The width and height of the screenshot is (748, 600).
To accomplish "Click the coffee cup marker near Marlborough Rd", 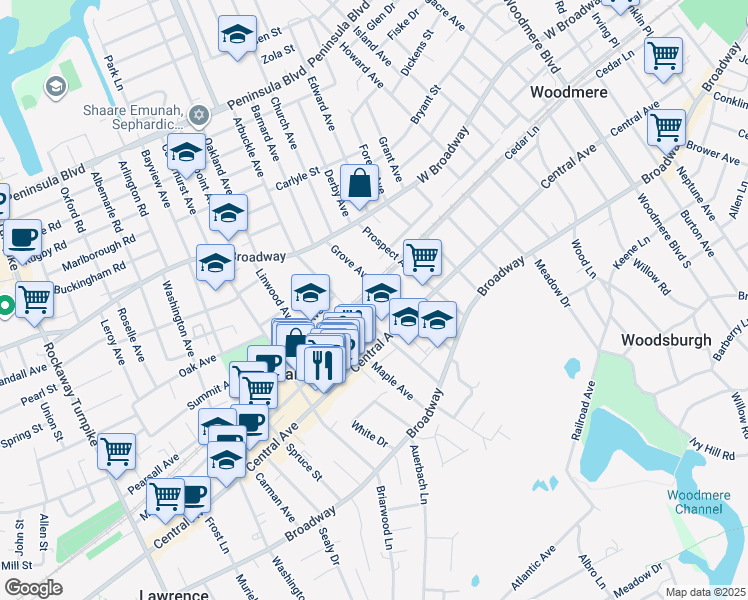I will [22, 238].
